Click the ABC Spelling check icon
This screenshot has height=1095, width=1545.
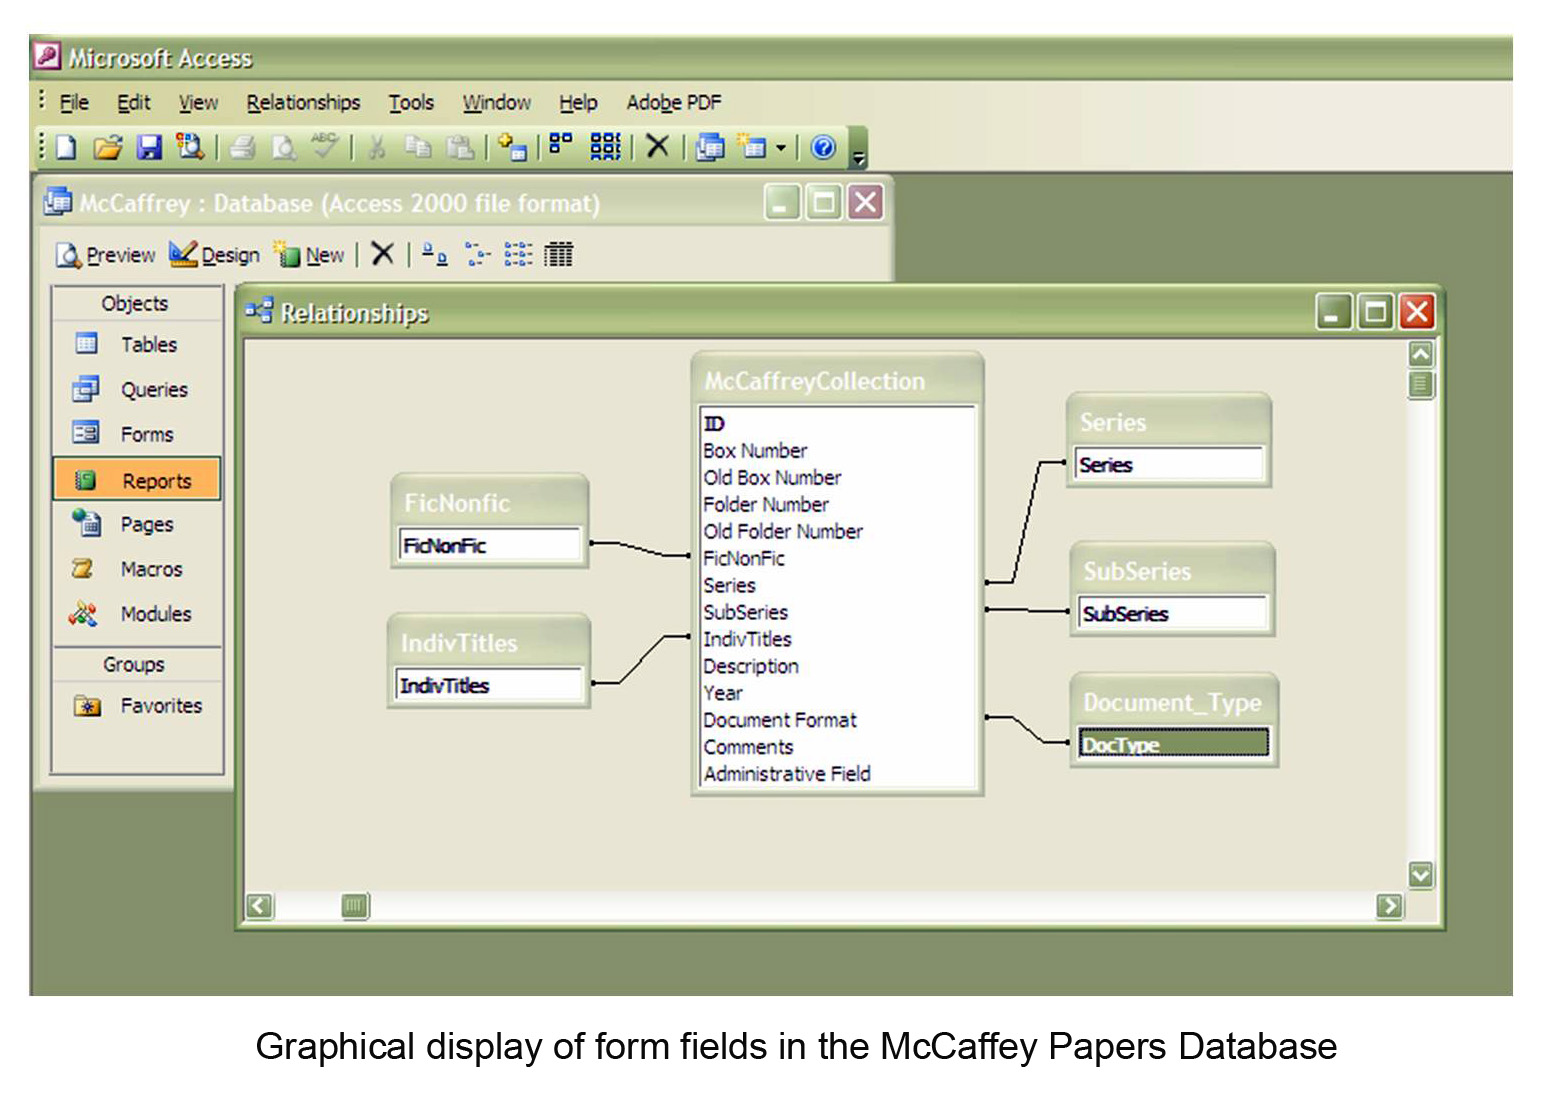tap(325, 146)
